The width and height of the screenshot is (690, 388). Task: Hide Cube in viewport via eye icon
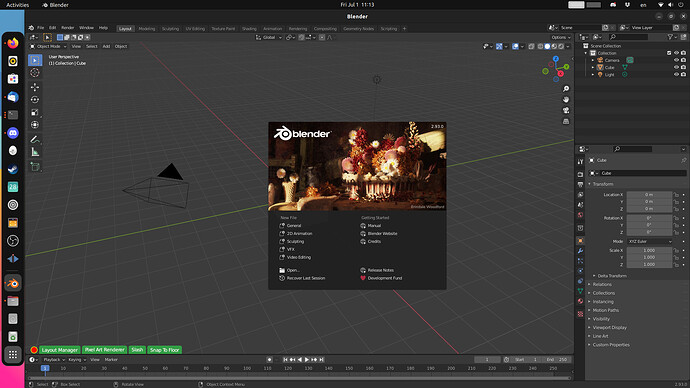[676, 67]
